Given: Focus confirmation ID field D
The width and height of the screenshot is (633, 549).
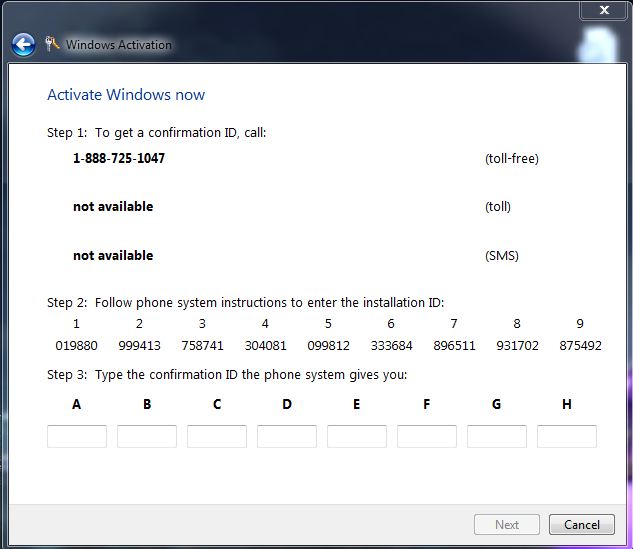Looking at the screenshot, I should coord(287,436).
